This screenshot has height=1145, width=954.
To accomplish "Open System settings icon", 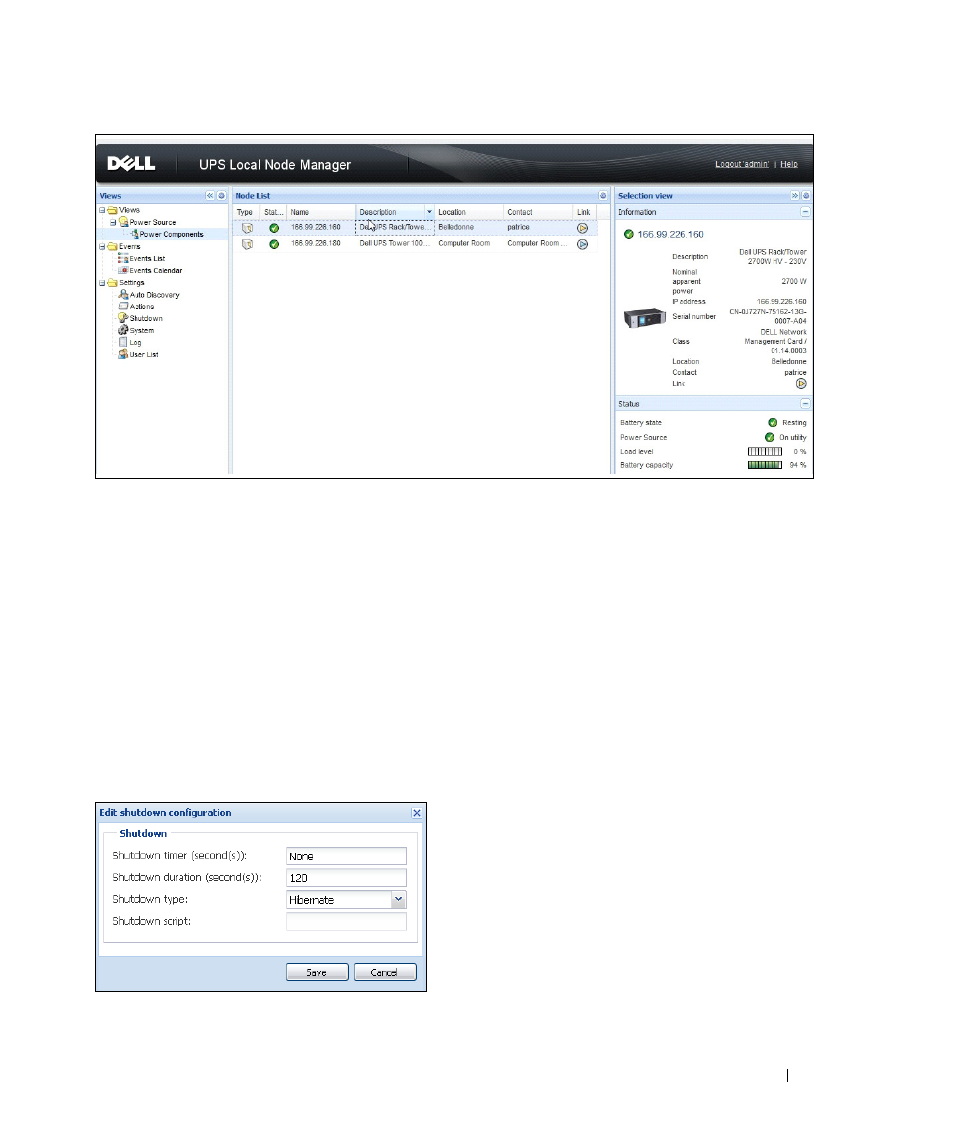I will [x=123, y=330].
